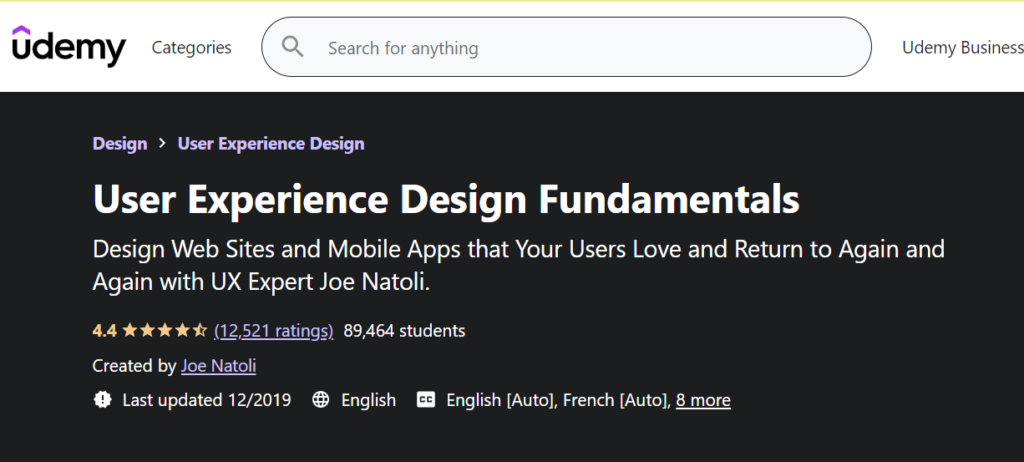Viewport: 1024px width, 462px height.
Task: Click English [Auto], French [Auto] subtitles text
Action: click(x=559, y=400)
